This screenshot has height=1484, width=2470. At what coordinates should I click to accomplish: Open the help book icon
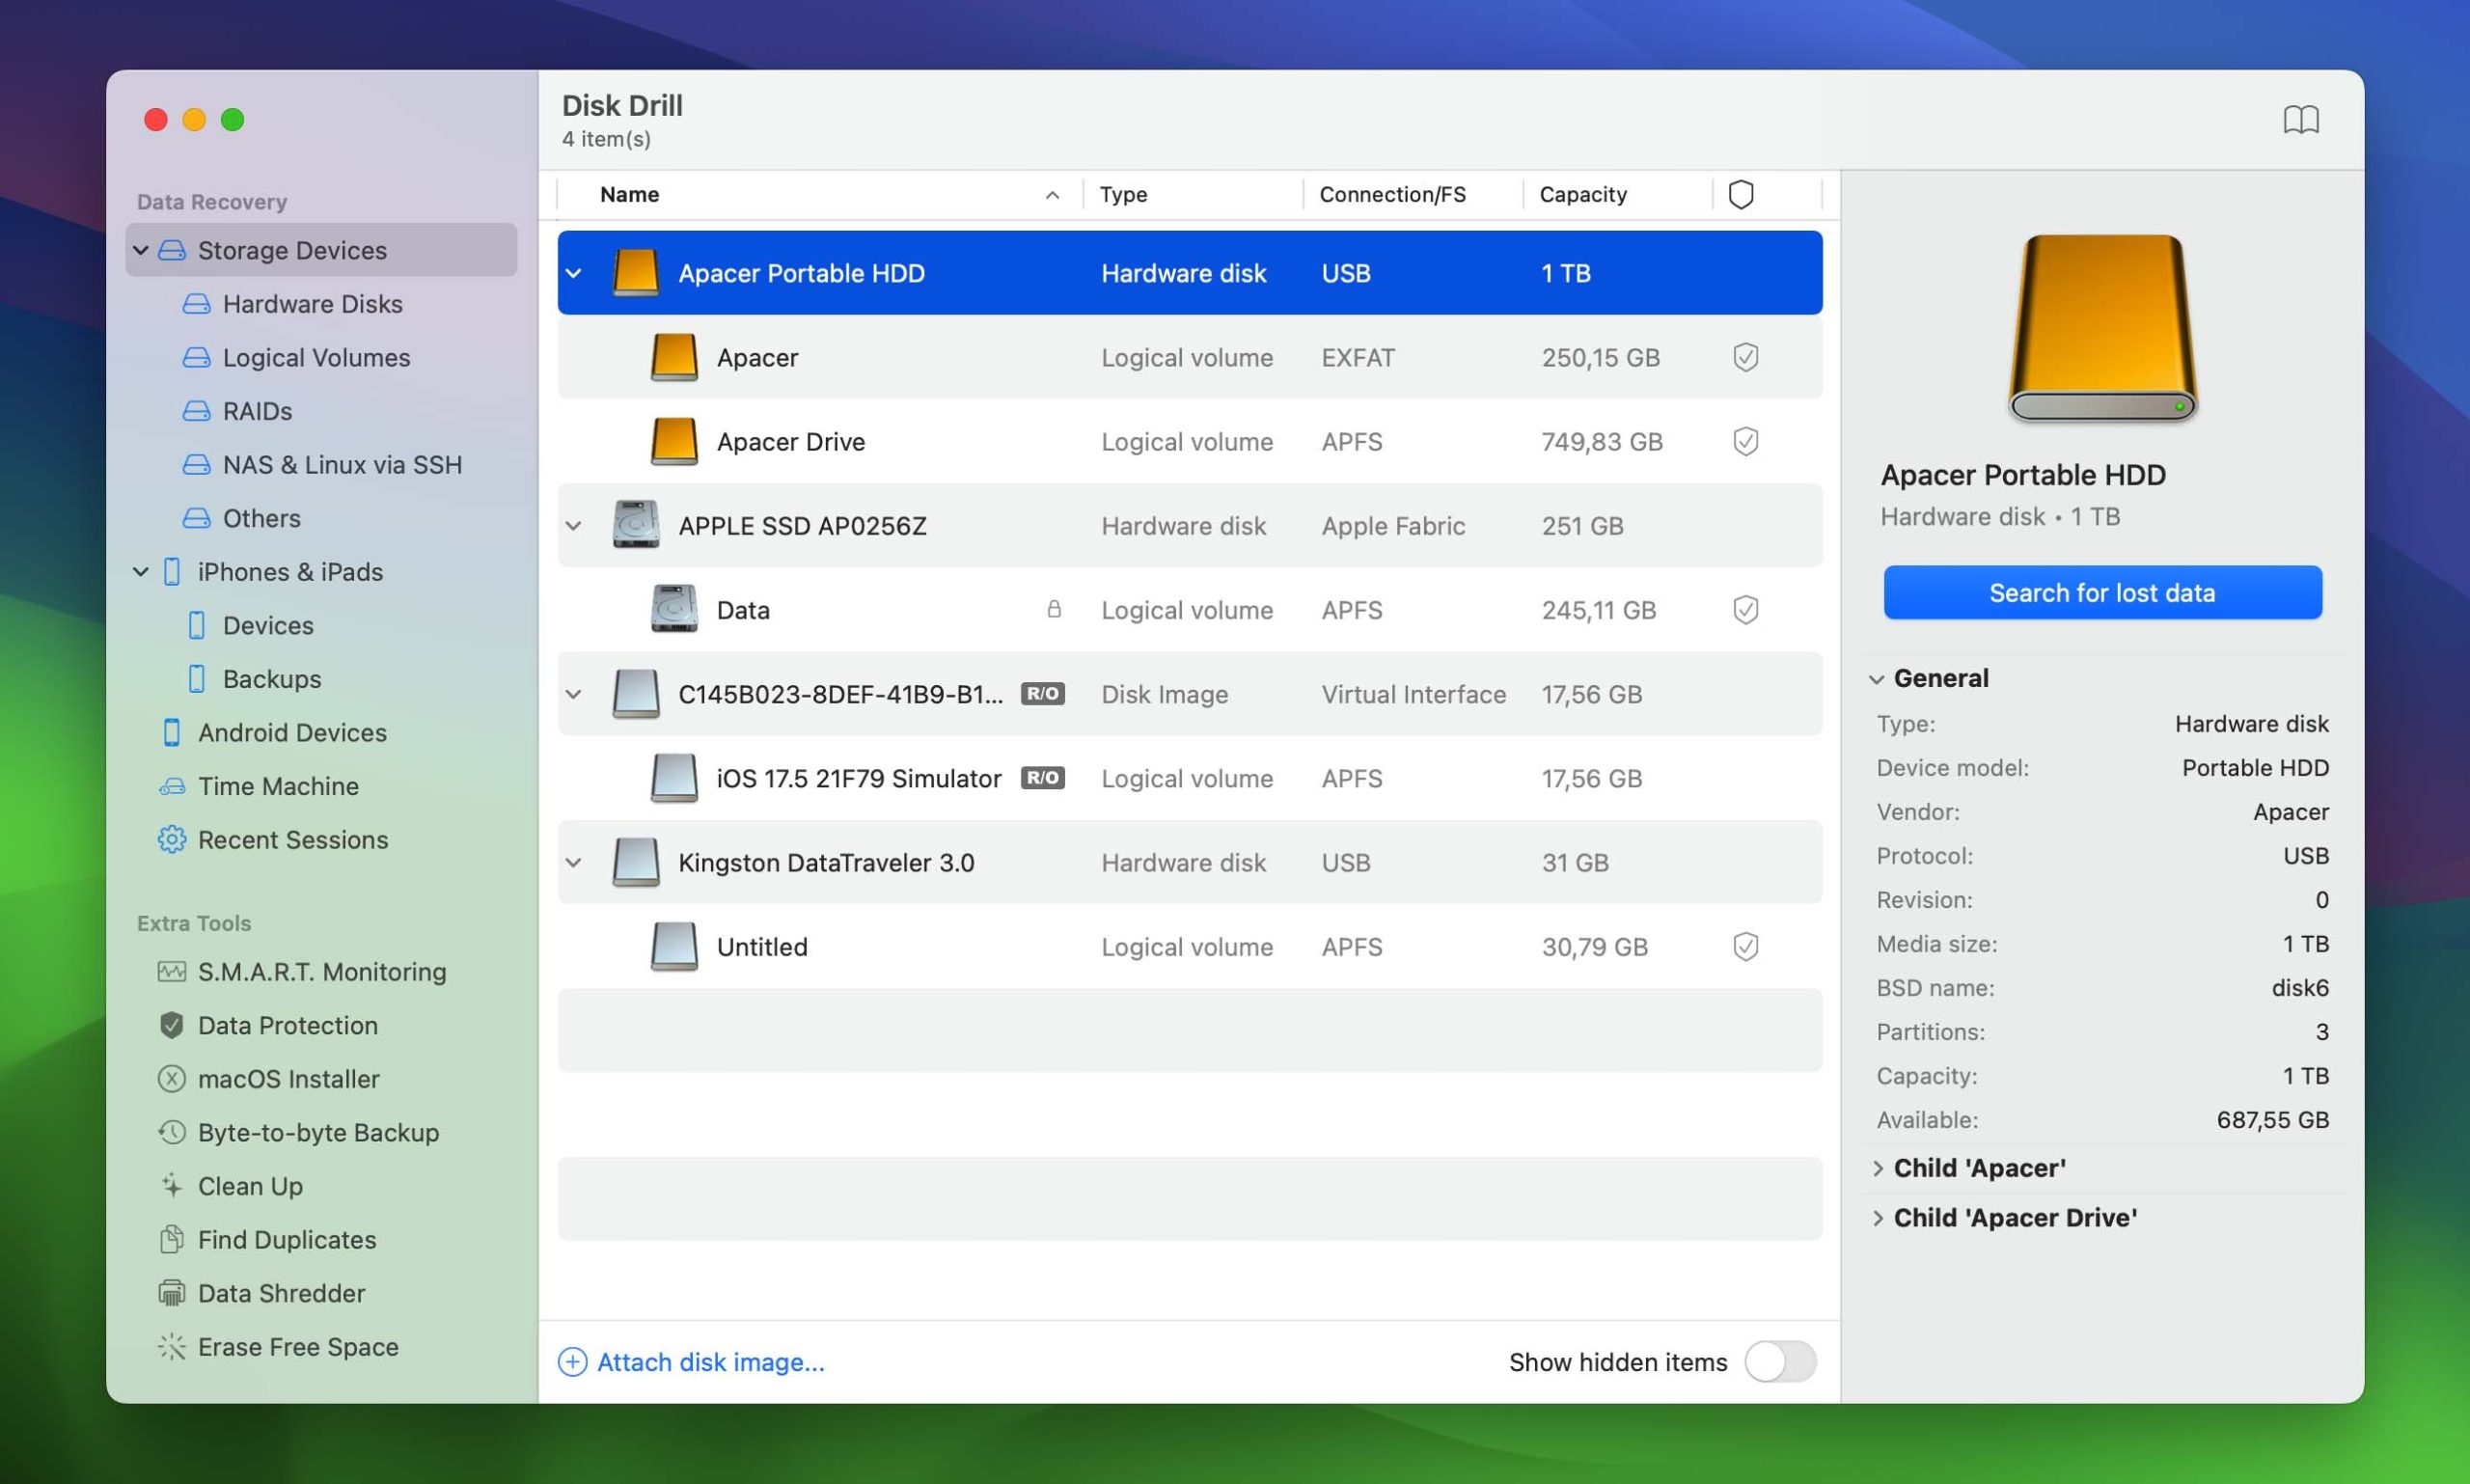click(x=2300, y=120)
